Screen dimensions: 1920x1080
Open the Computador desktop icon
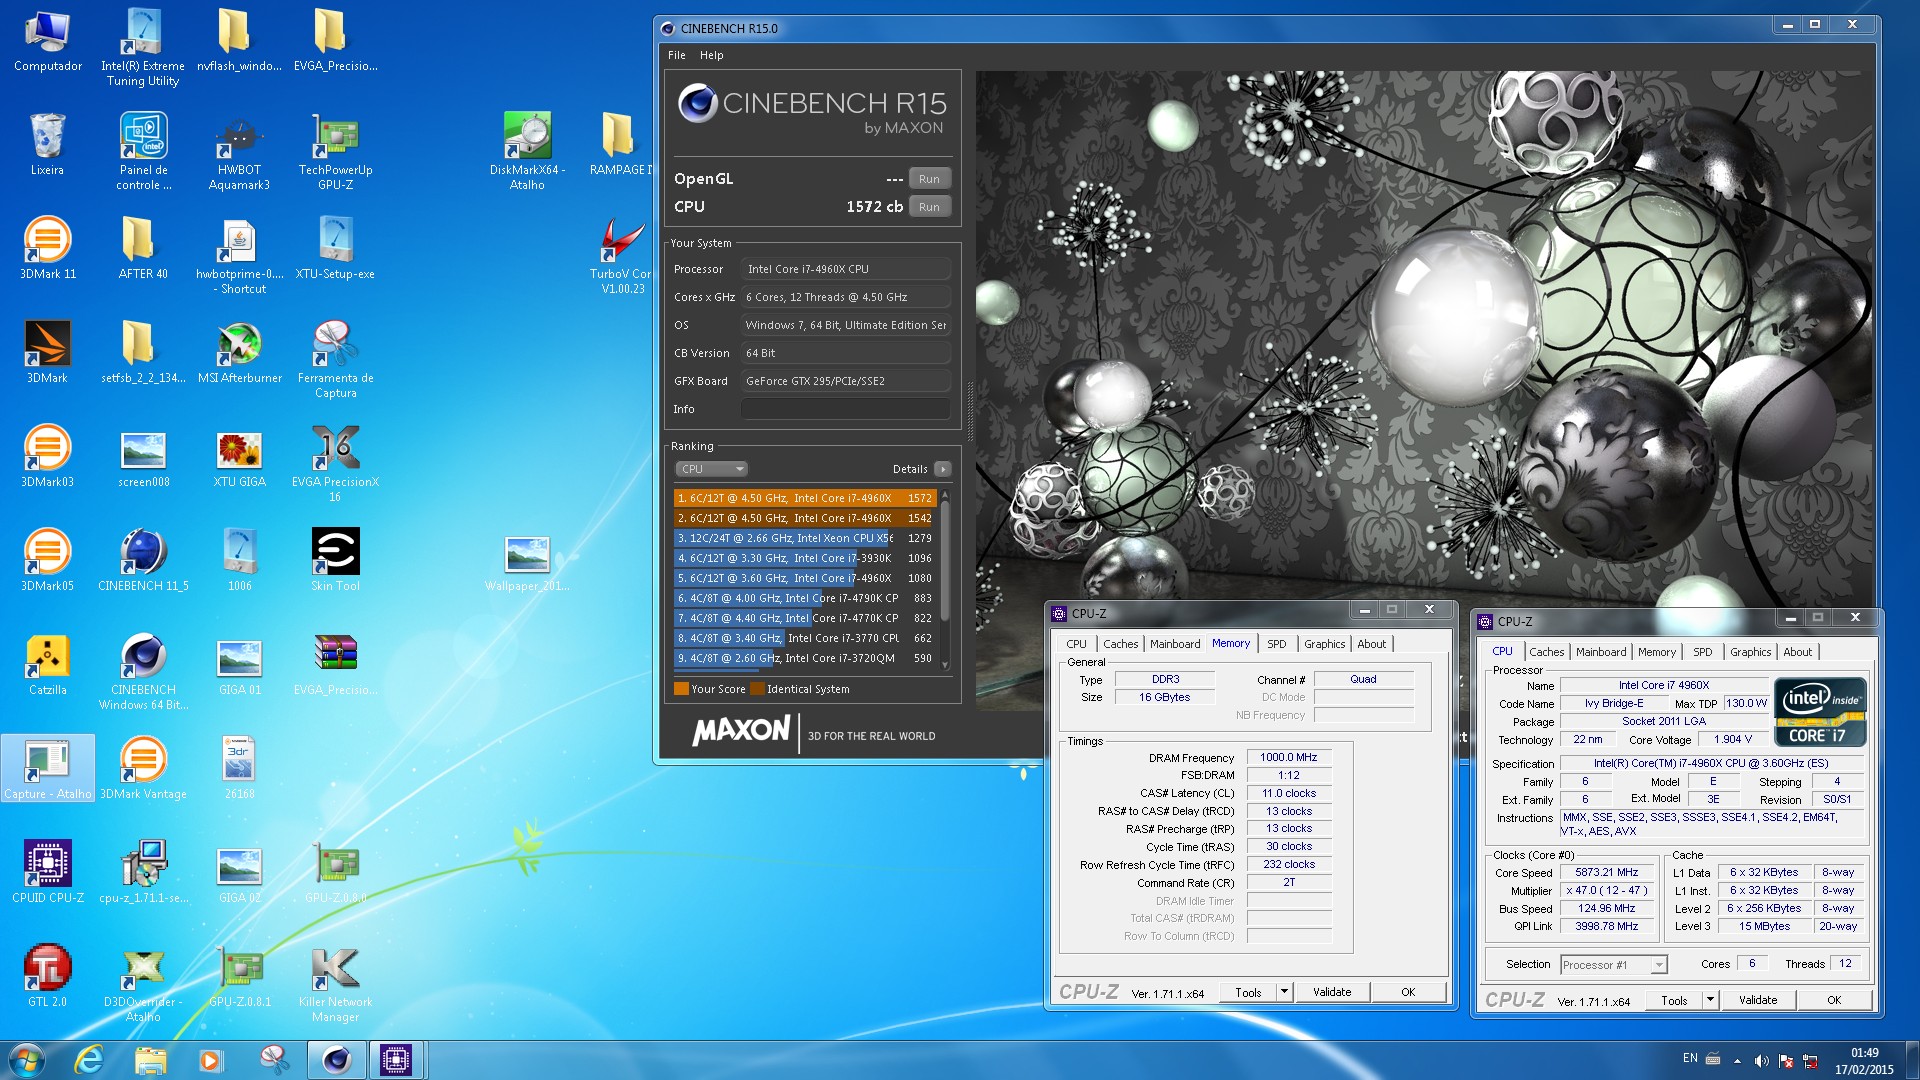[x=47, y=40]
